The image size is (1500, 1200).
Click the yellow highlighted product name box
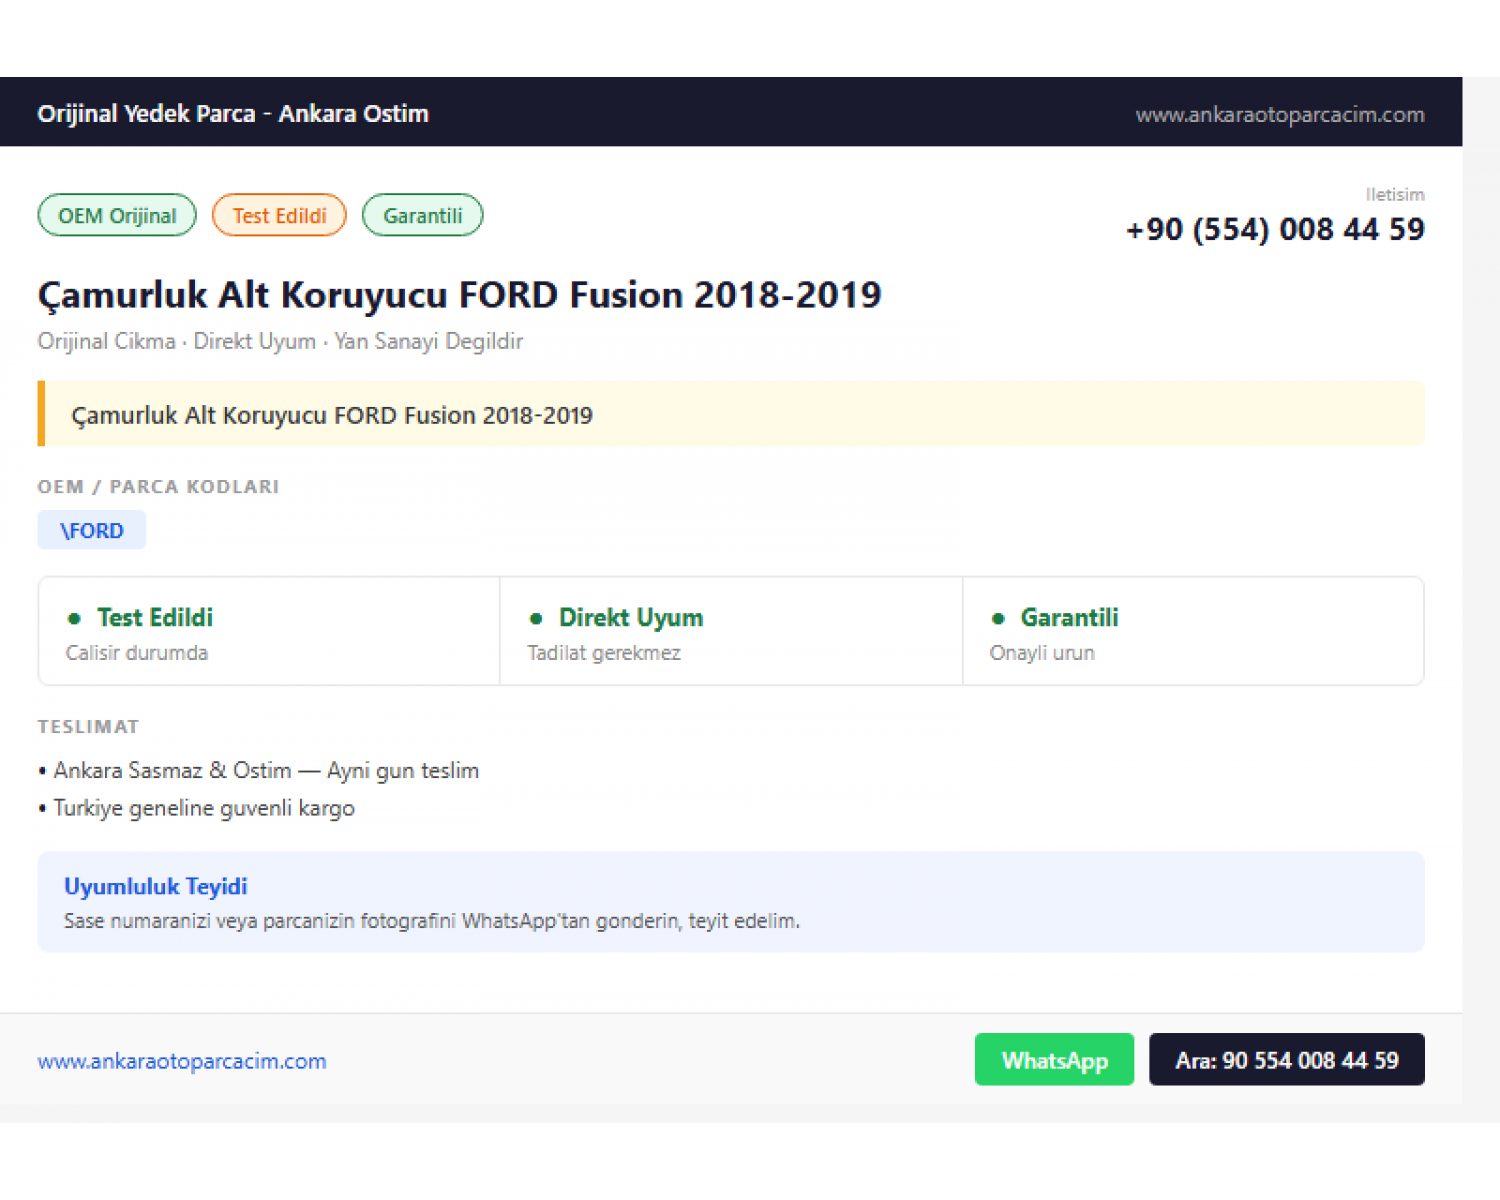pyautogui.click(x=731, y=414)
